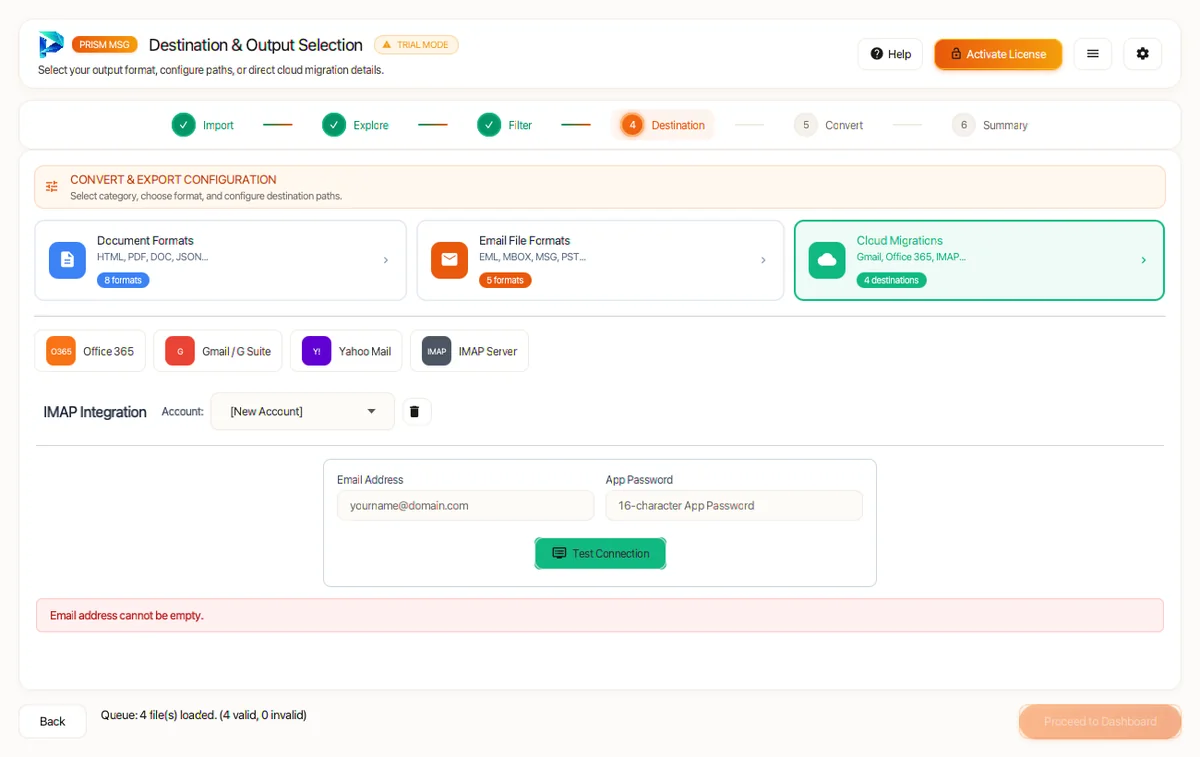Screen dimensions: 1200x757
Task: Click the configuration sliders icon
Action: pyautogui.click(x=52, y=187)
